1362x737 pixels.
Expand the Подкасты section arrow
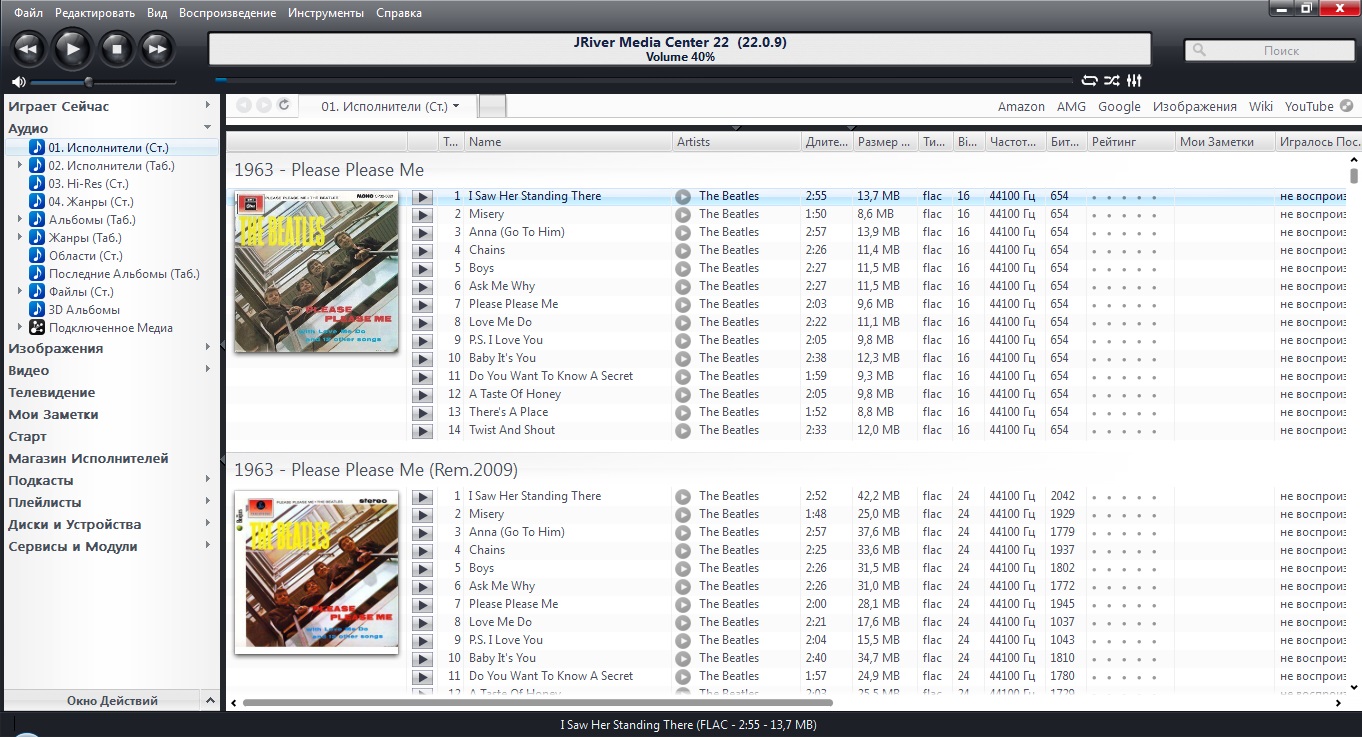208,480
